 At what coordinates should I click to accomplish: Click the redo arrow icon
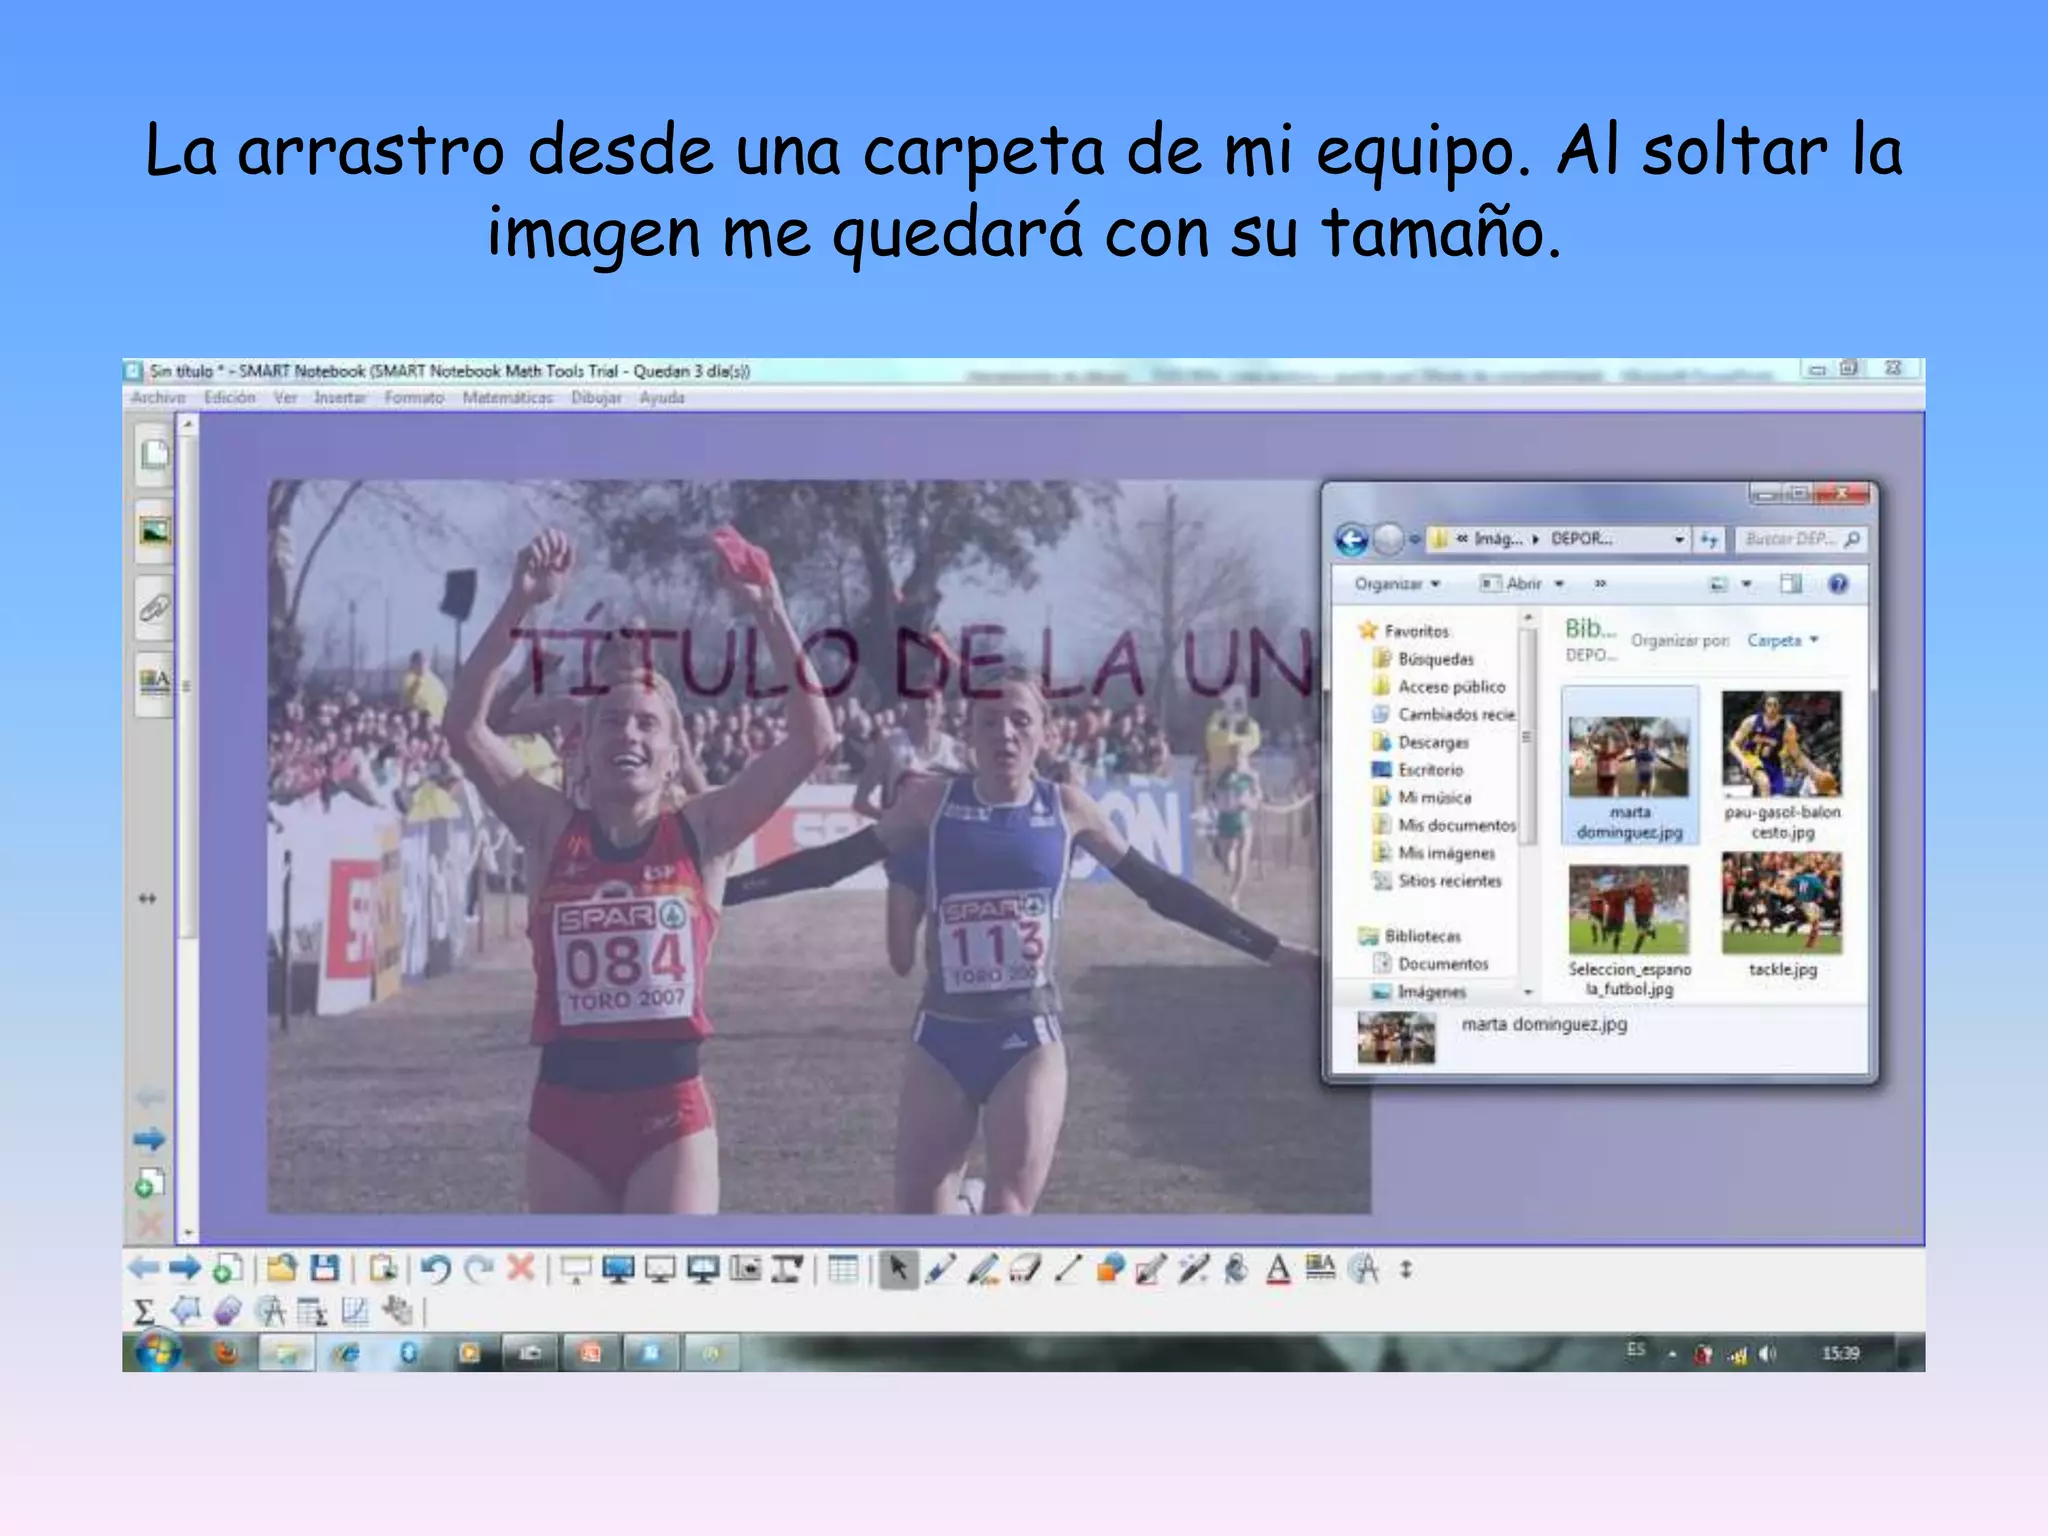(x=479, y=1269)
